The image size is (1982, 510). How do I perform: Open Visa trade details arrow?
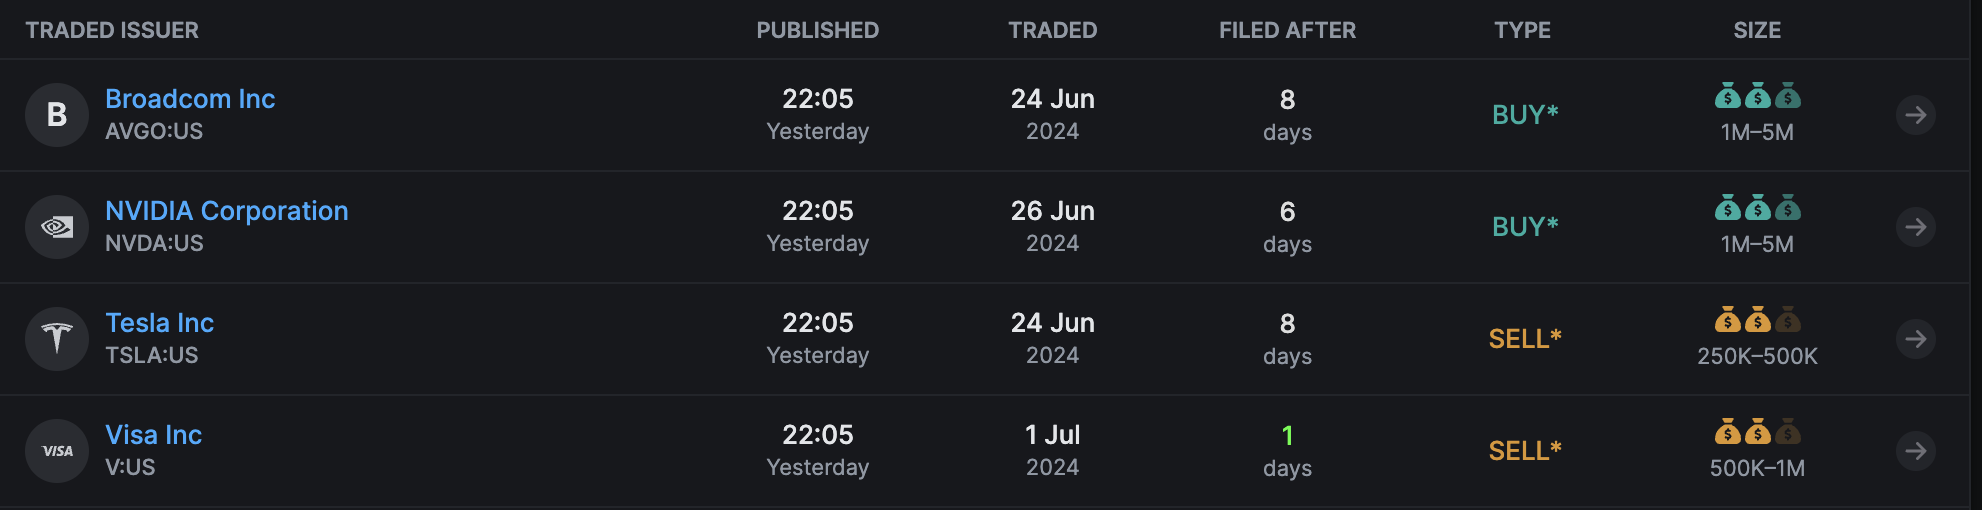coord(1915,451)
